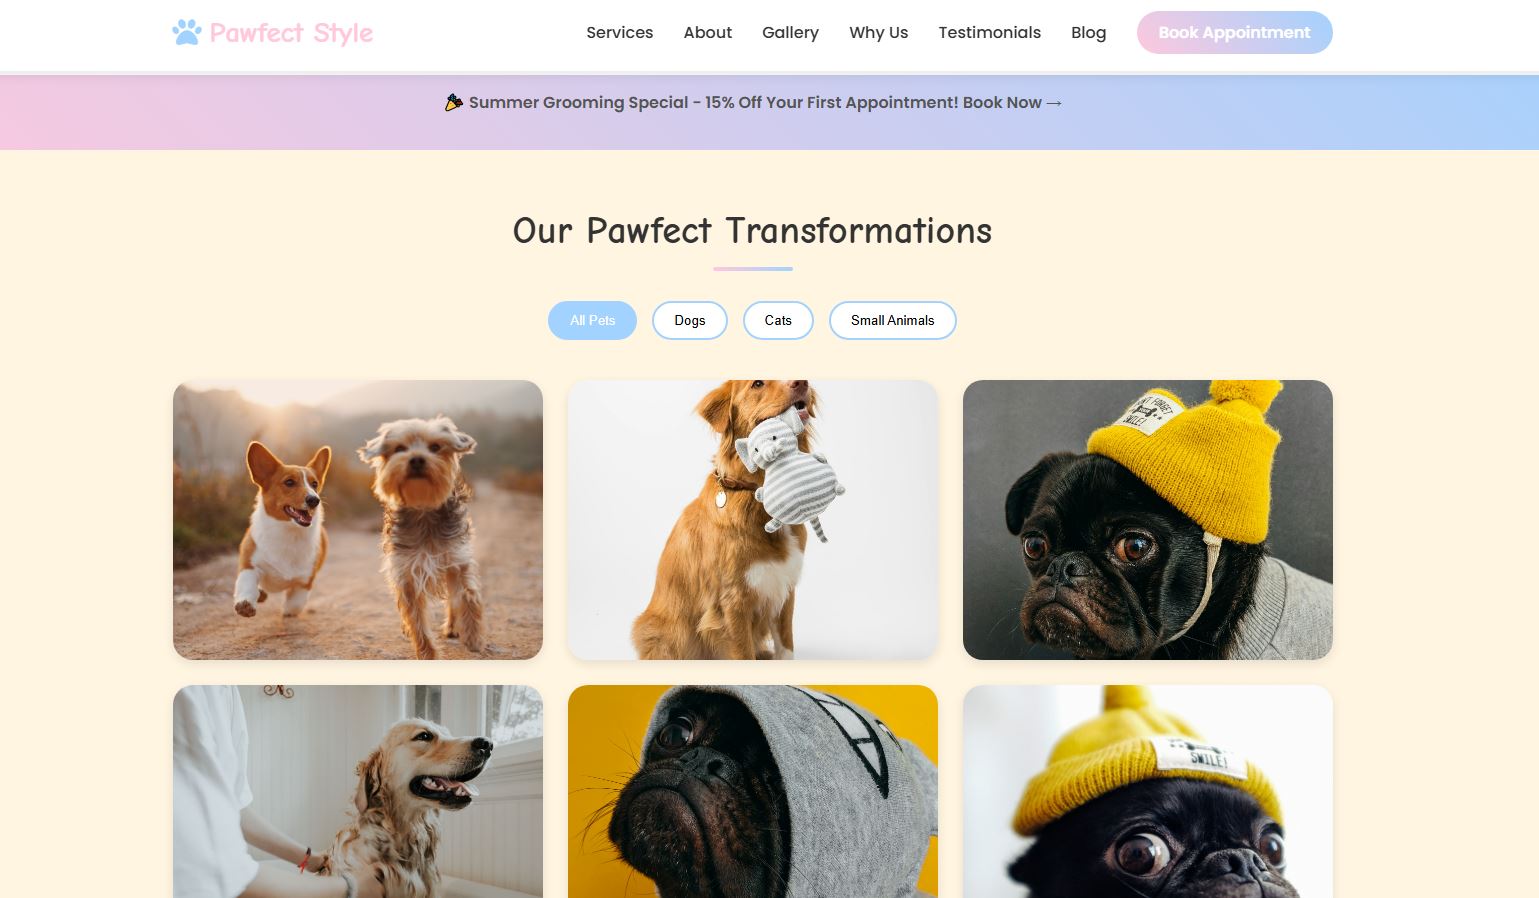Show only Small Animals photos
Viewport: 1539px width, 898px height.
(892, 320)
